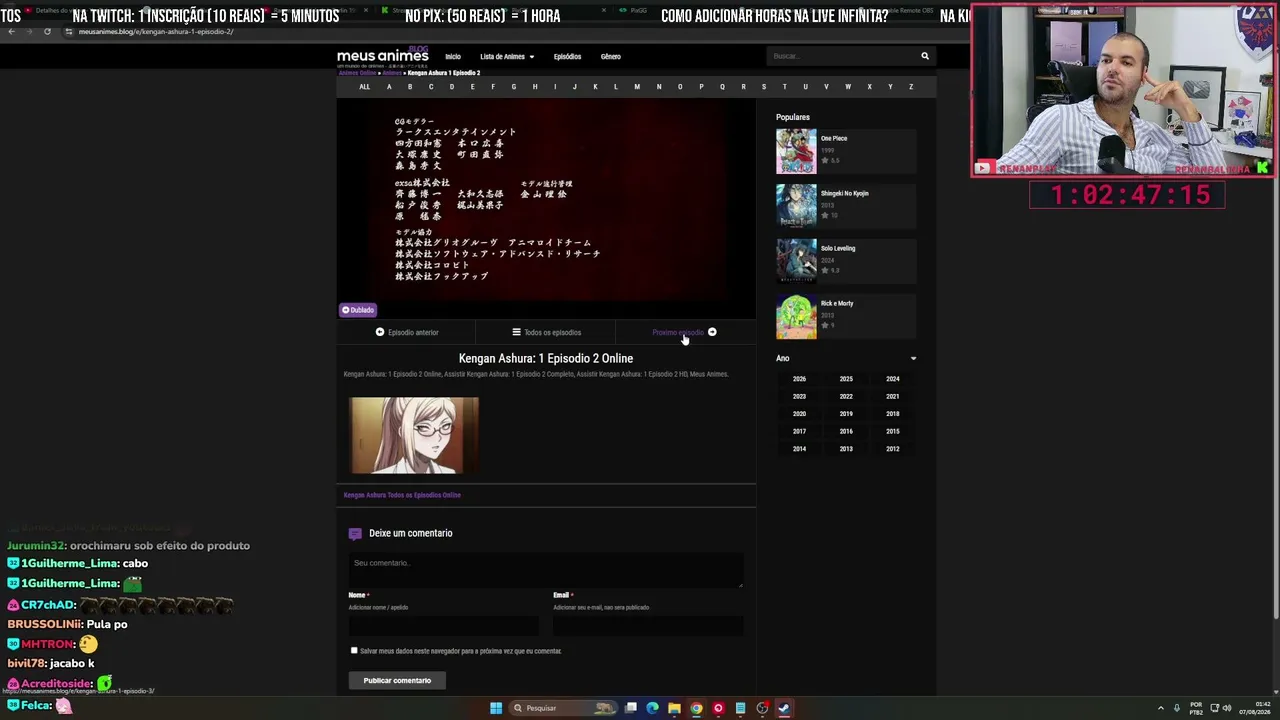Open Solo Leveling in Populares
The height and width of the screenshot is (720, 1280).
[838, 249]
